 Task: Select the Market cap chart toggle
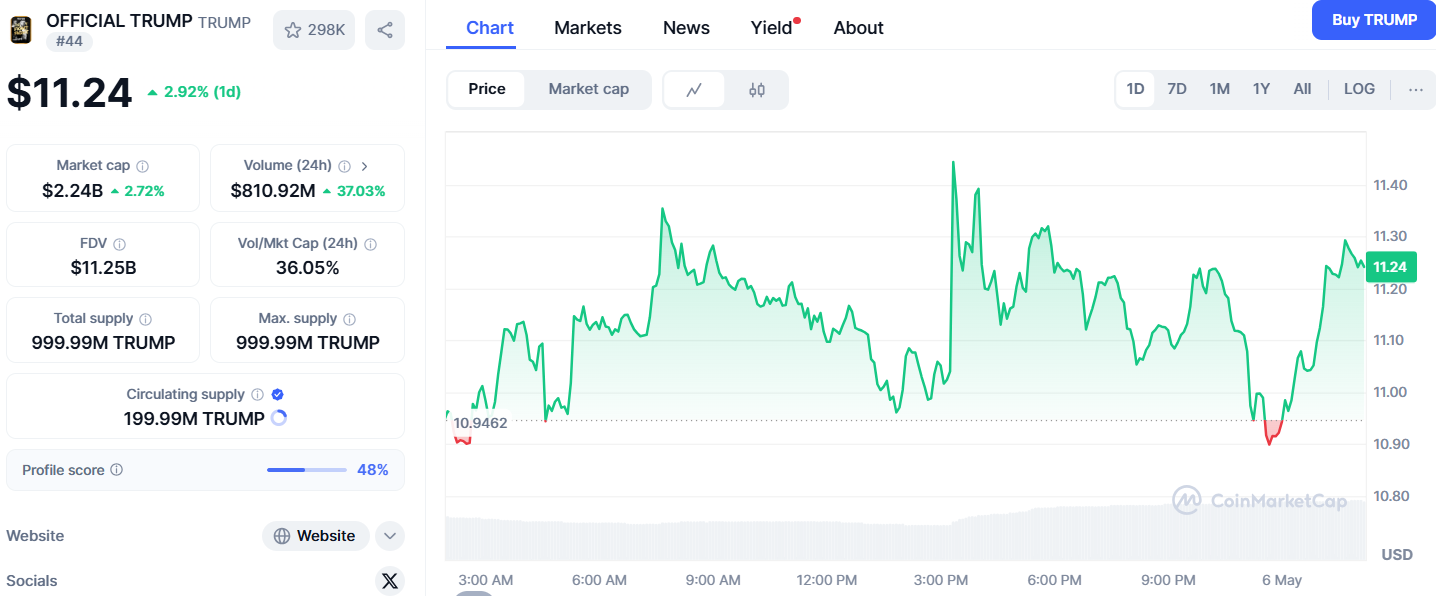[x=589, y=89]
